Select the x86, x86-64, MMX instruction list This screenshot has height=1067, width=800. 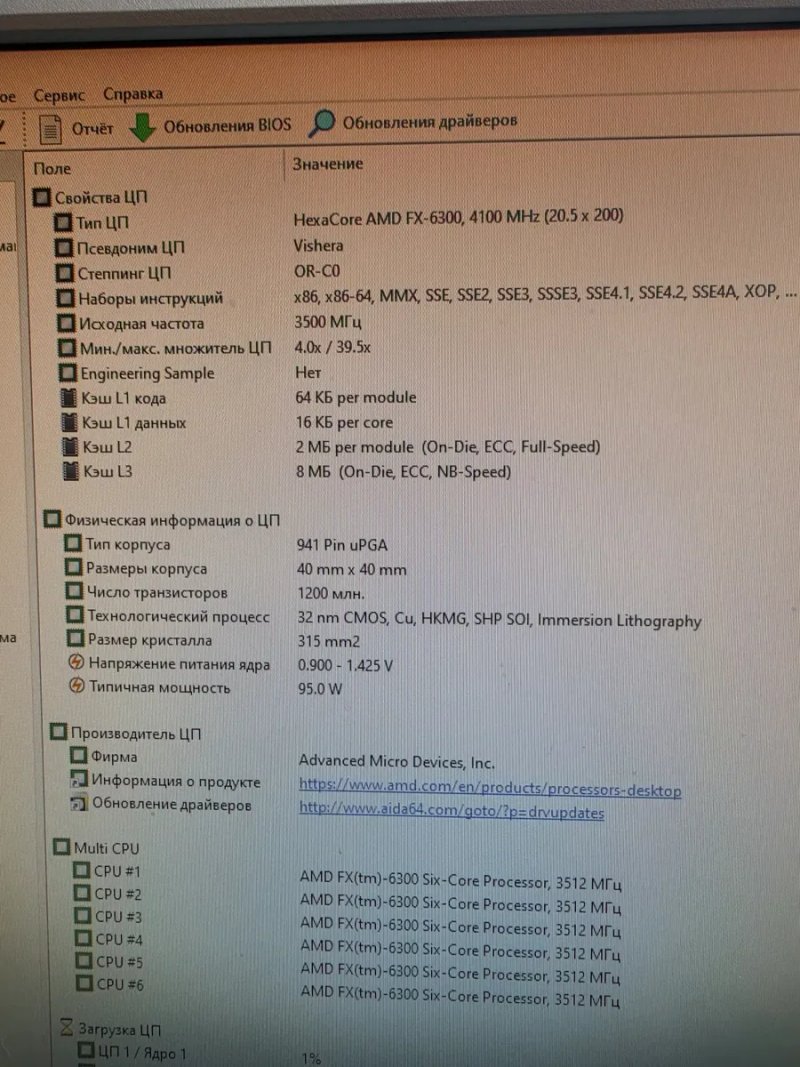click(x=546, y=293)
